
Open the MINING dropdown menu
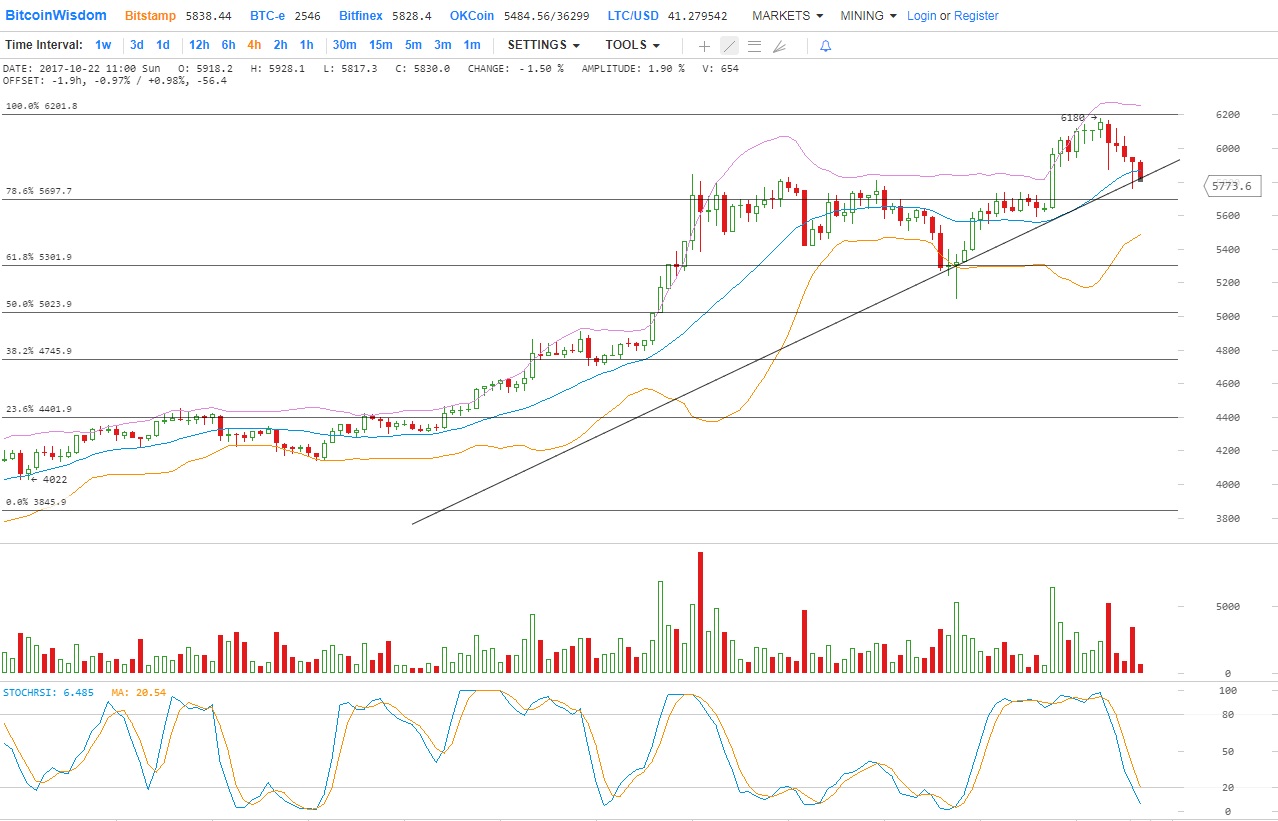pos(868,16)
